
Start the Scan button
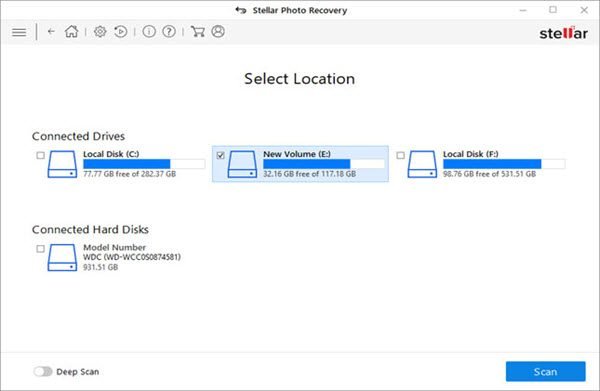click(545, 371)
